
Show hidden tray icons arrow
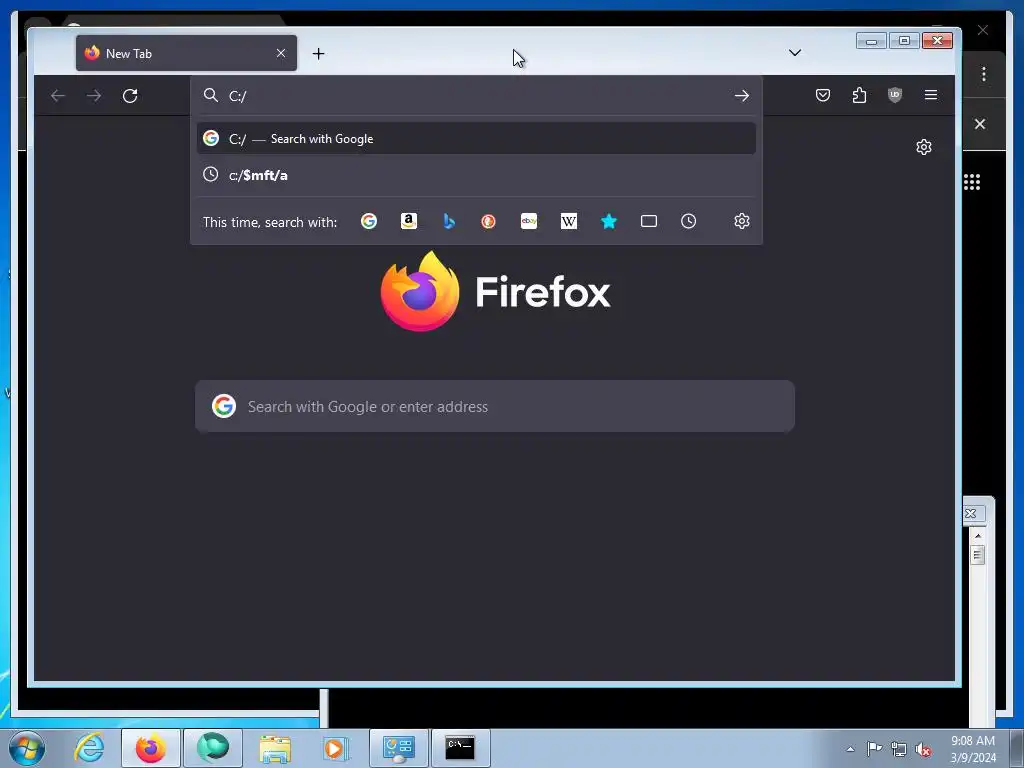point(850,749)
